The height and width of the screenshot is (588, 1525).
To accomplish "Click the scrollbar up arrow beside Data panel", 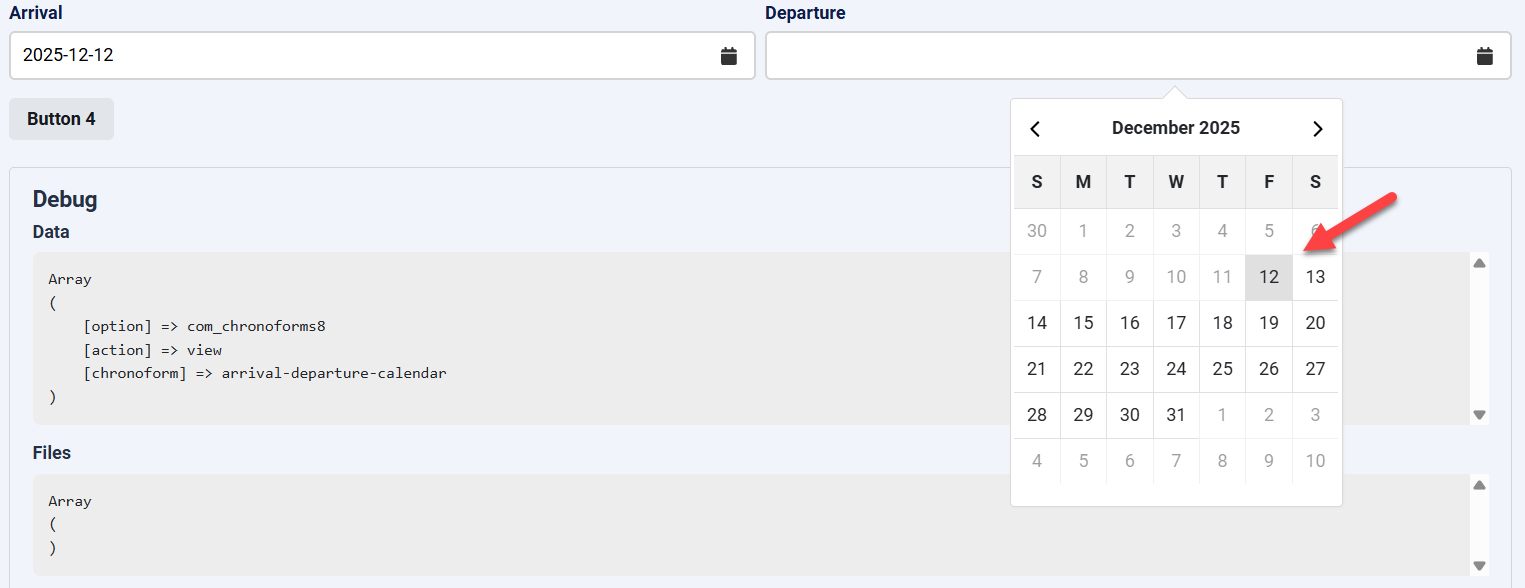I will coord(1479,262).
